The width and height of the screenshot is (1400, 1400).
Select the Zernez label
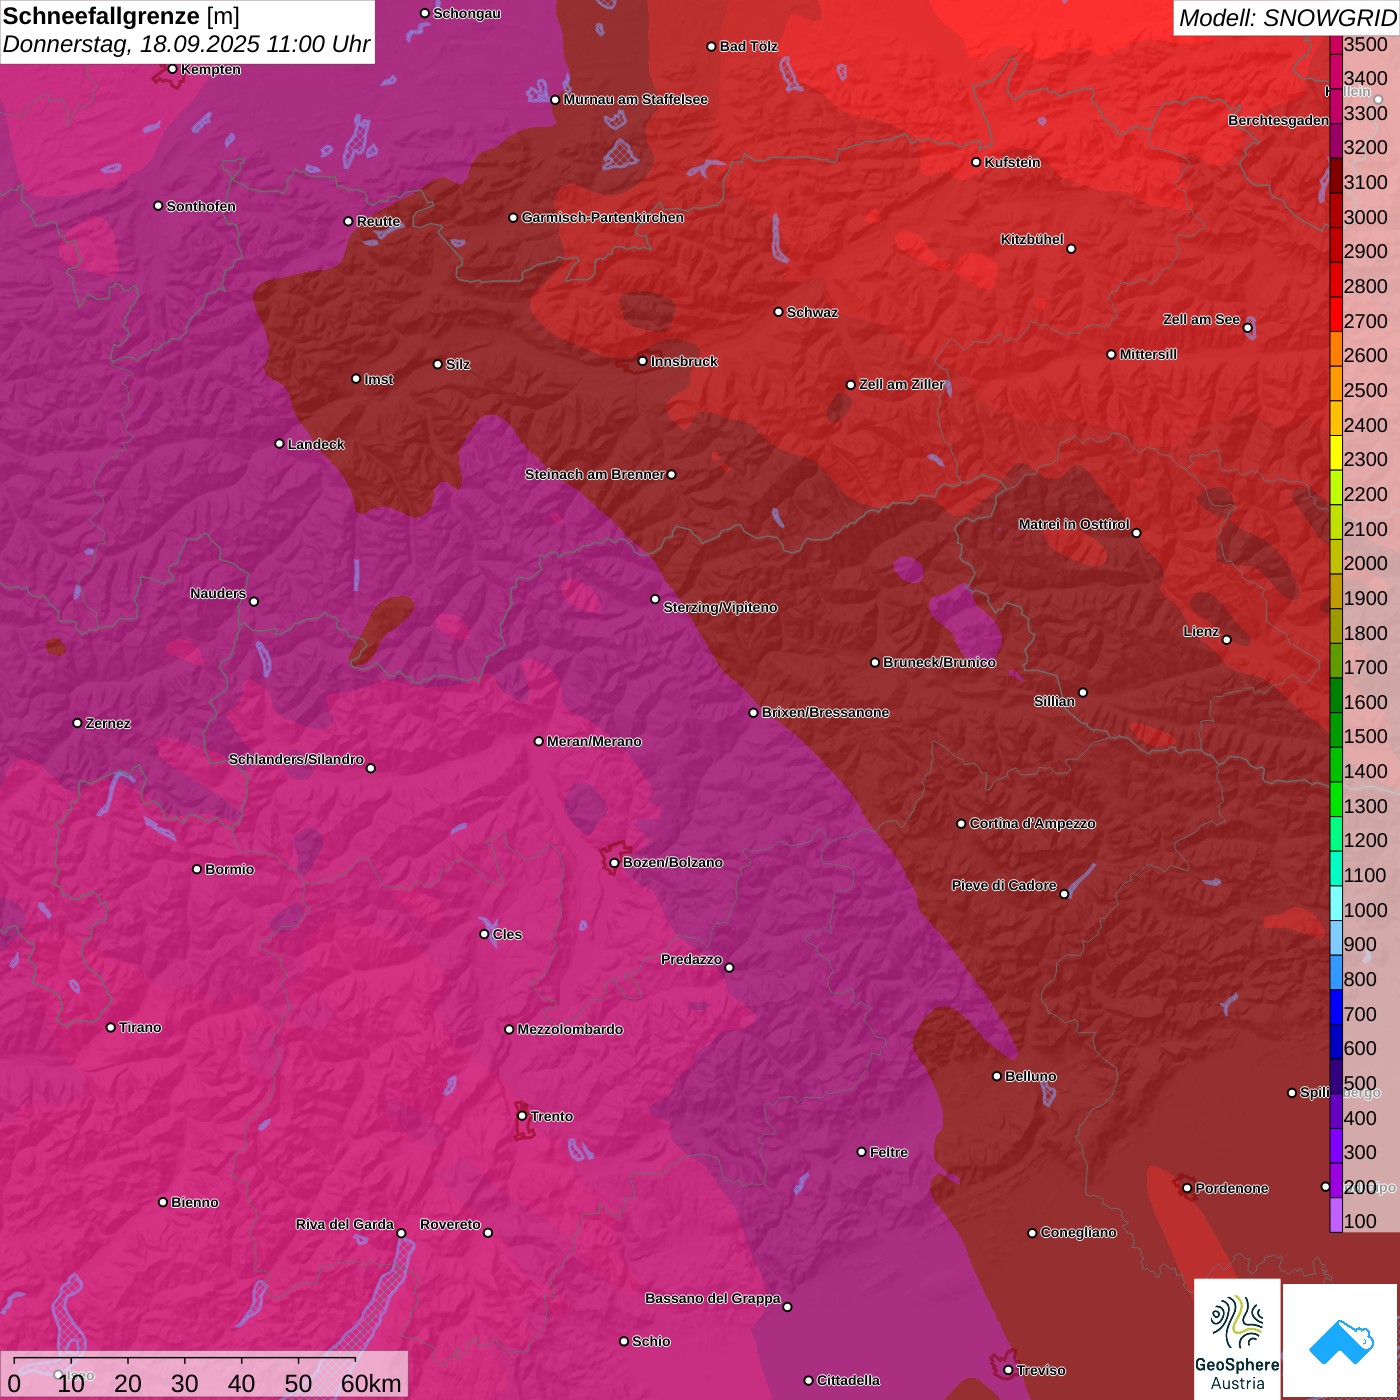108,723
